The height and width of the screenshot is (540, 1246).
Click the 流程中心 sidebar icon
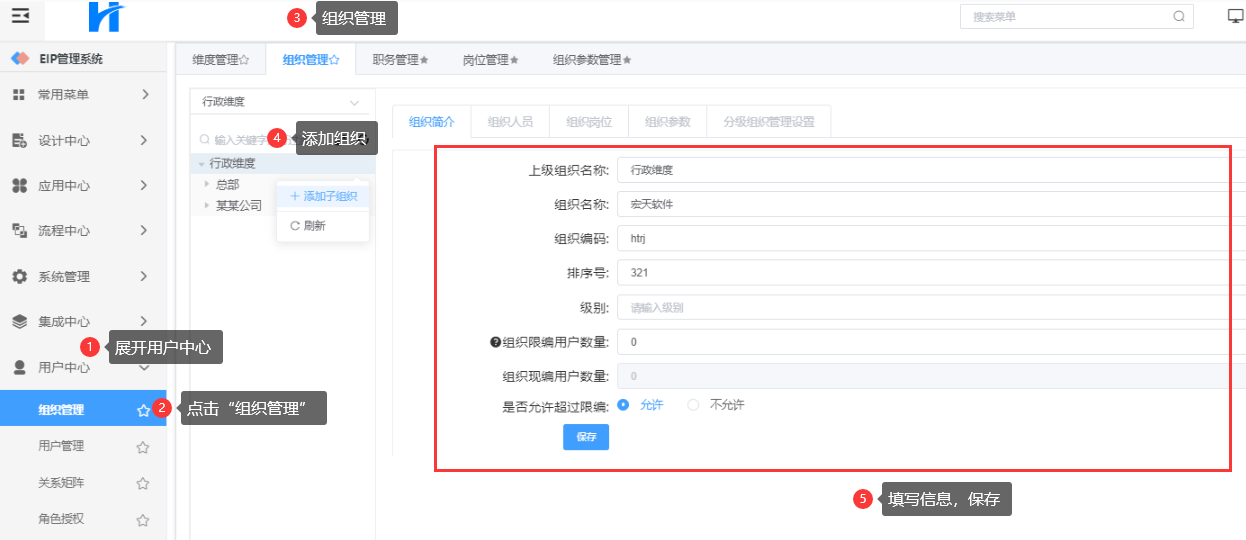19,231
